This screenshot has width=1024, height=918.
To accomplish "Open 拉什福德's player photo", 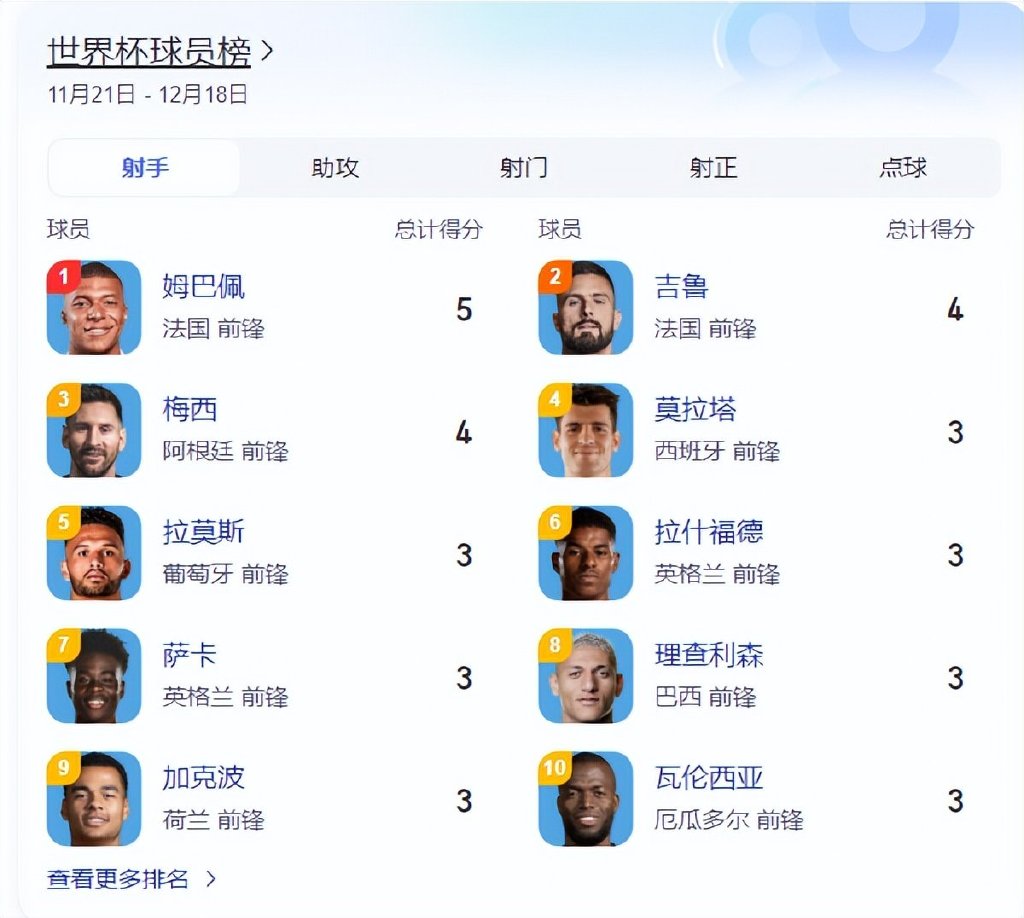I will (586, 553).
